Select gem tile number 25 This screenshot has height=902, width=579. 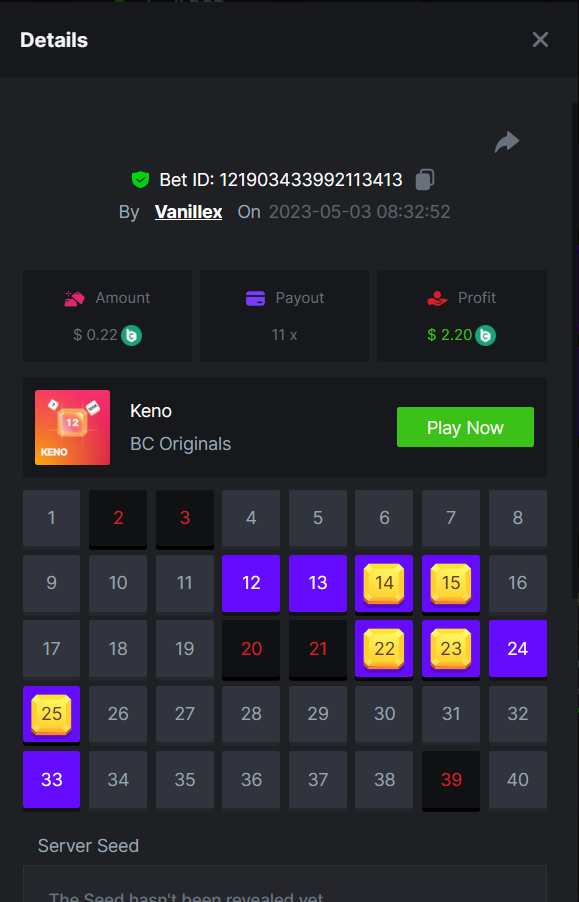[52, 714]
